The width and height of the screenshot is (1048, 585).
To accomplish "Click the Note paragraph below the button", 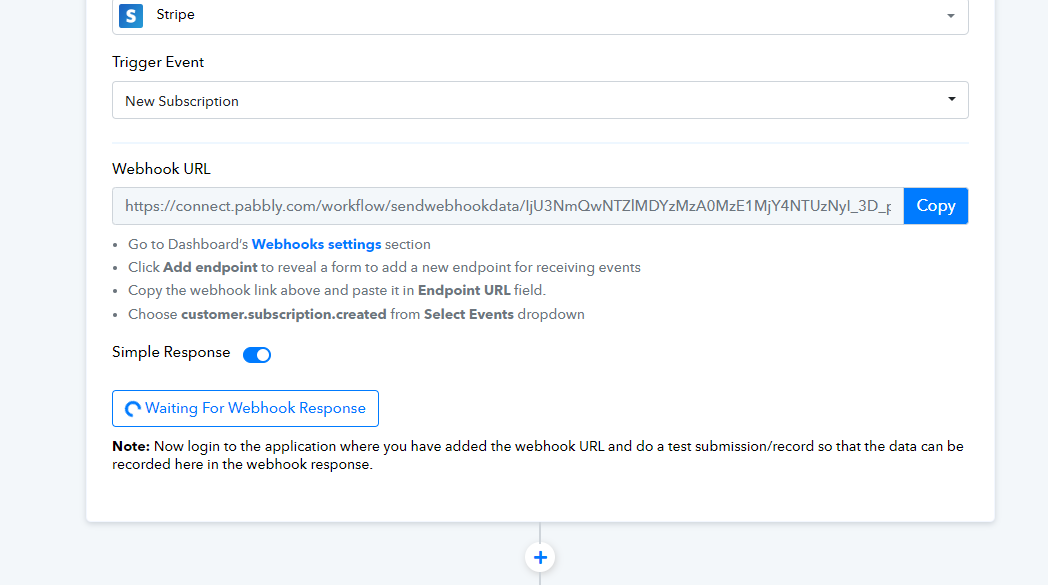I will (x=538, y=455).
